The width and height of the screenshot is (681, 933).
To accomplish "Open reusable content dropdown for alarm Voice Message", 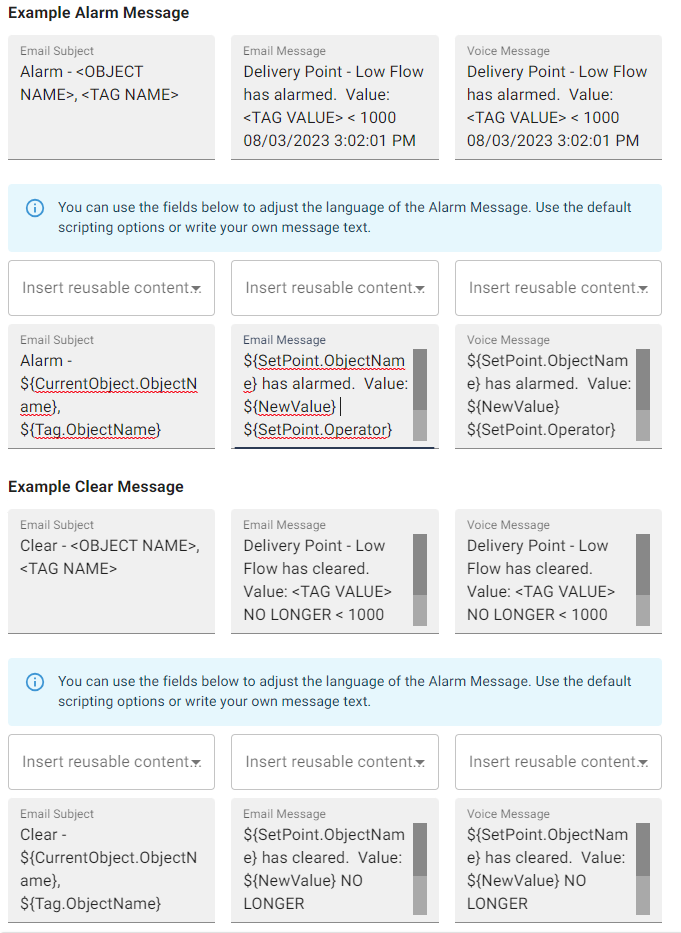I will [x=557, y=288].
